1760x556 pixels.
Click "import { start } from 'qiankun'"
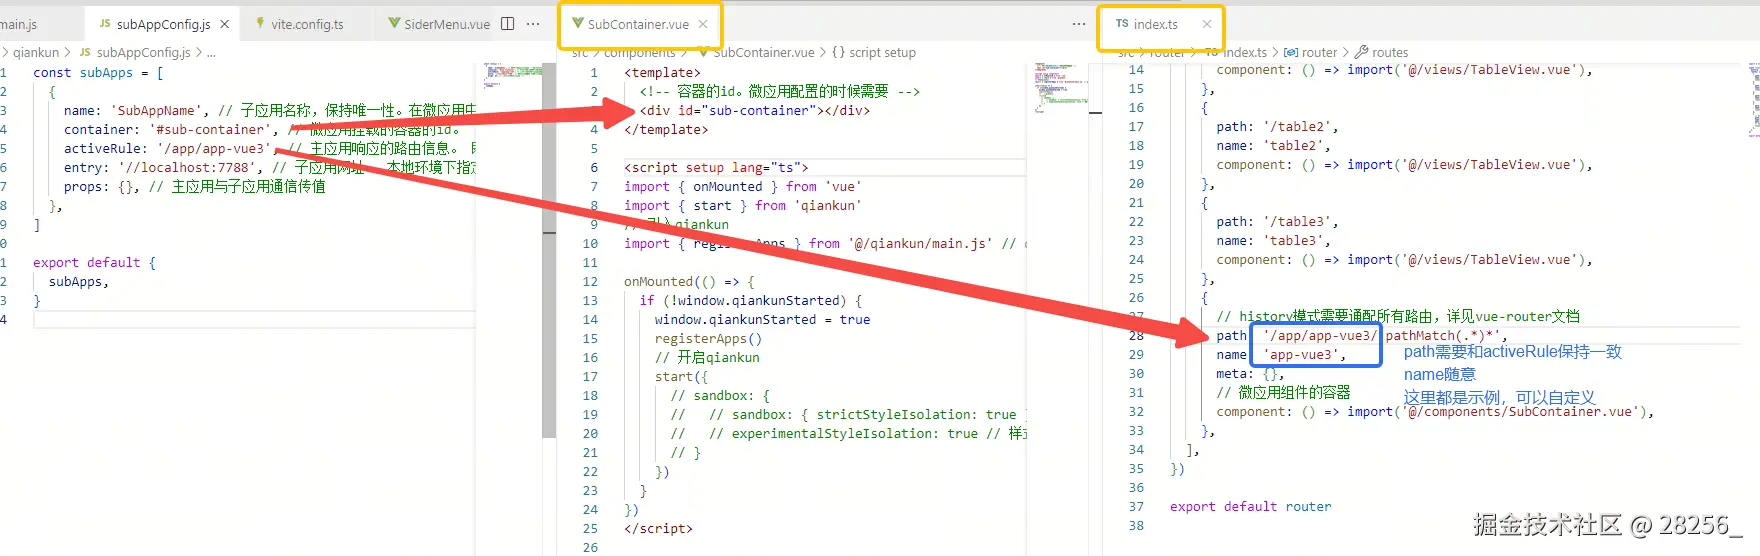pyautogui.click(x=742, y=206)
